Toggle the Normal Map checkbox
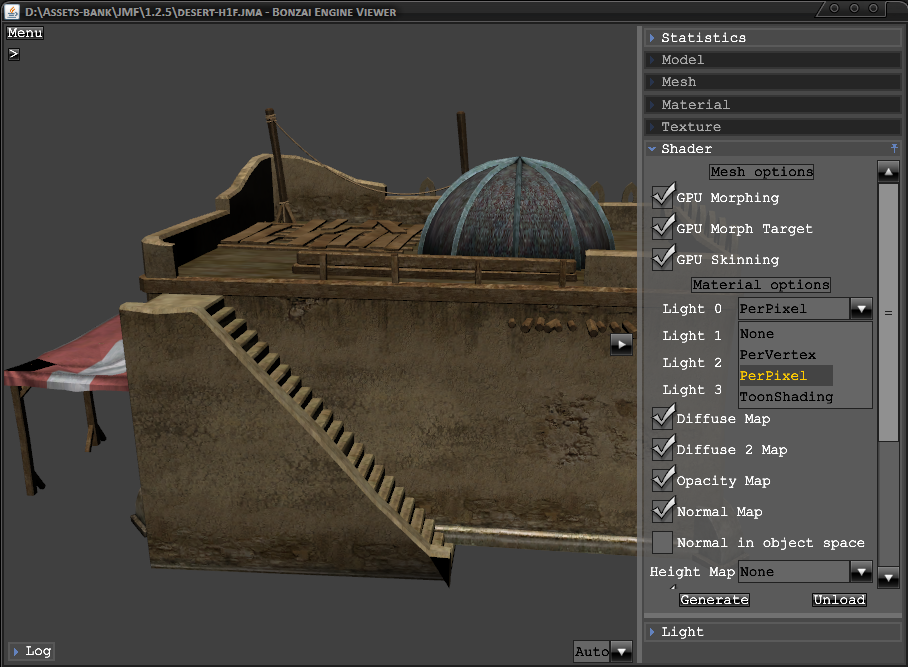The height and width of the screenshot is (667, 908). click(662, 511)
